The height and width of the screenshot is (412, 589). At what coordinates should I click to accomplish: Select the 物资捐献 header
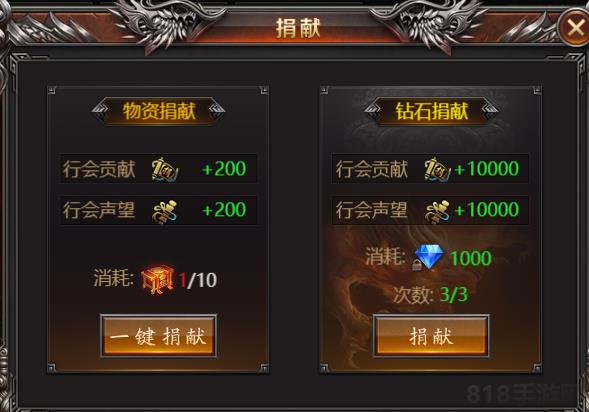(159, 111)
